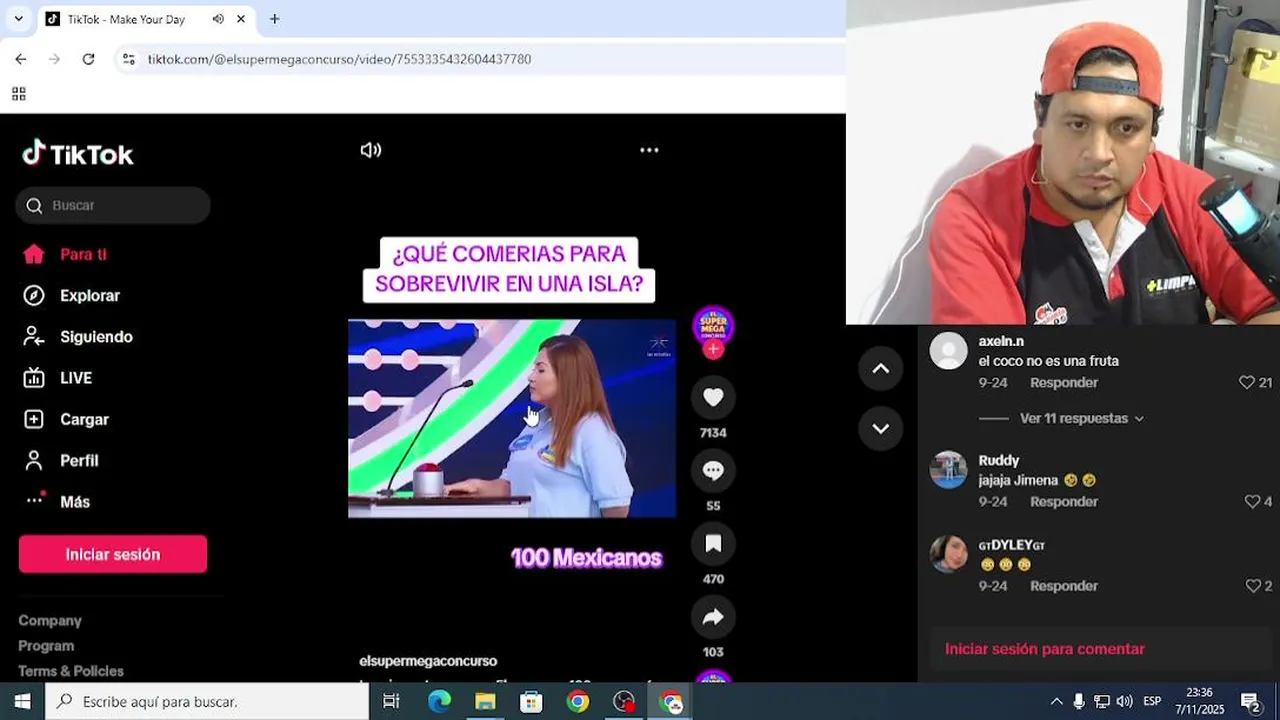The image size is (1280, 720).
Task: Expand Terms & Policies footer section
Action: coord(71,670)
